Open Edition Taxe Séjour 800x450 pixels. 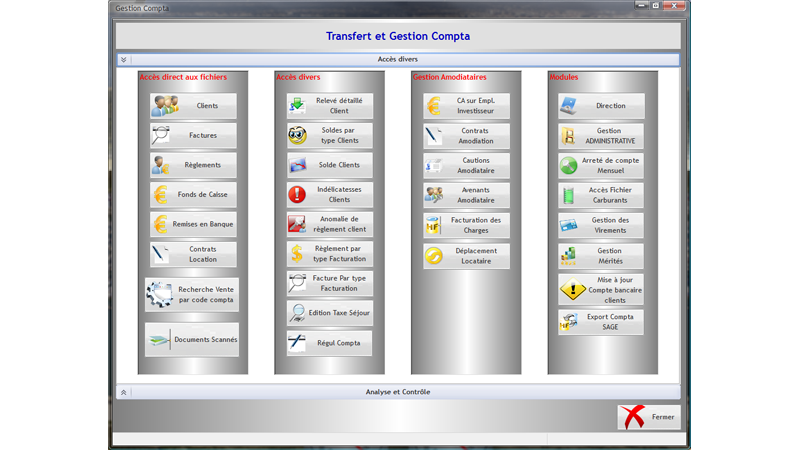[330, 313]
